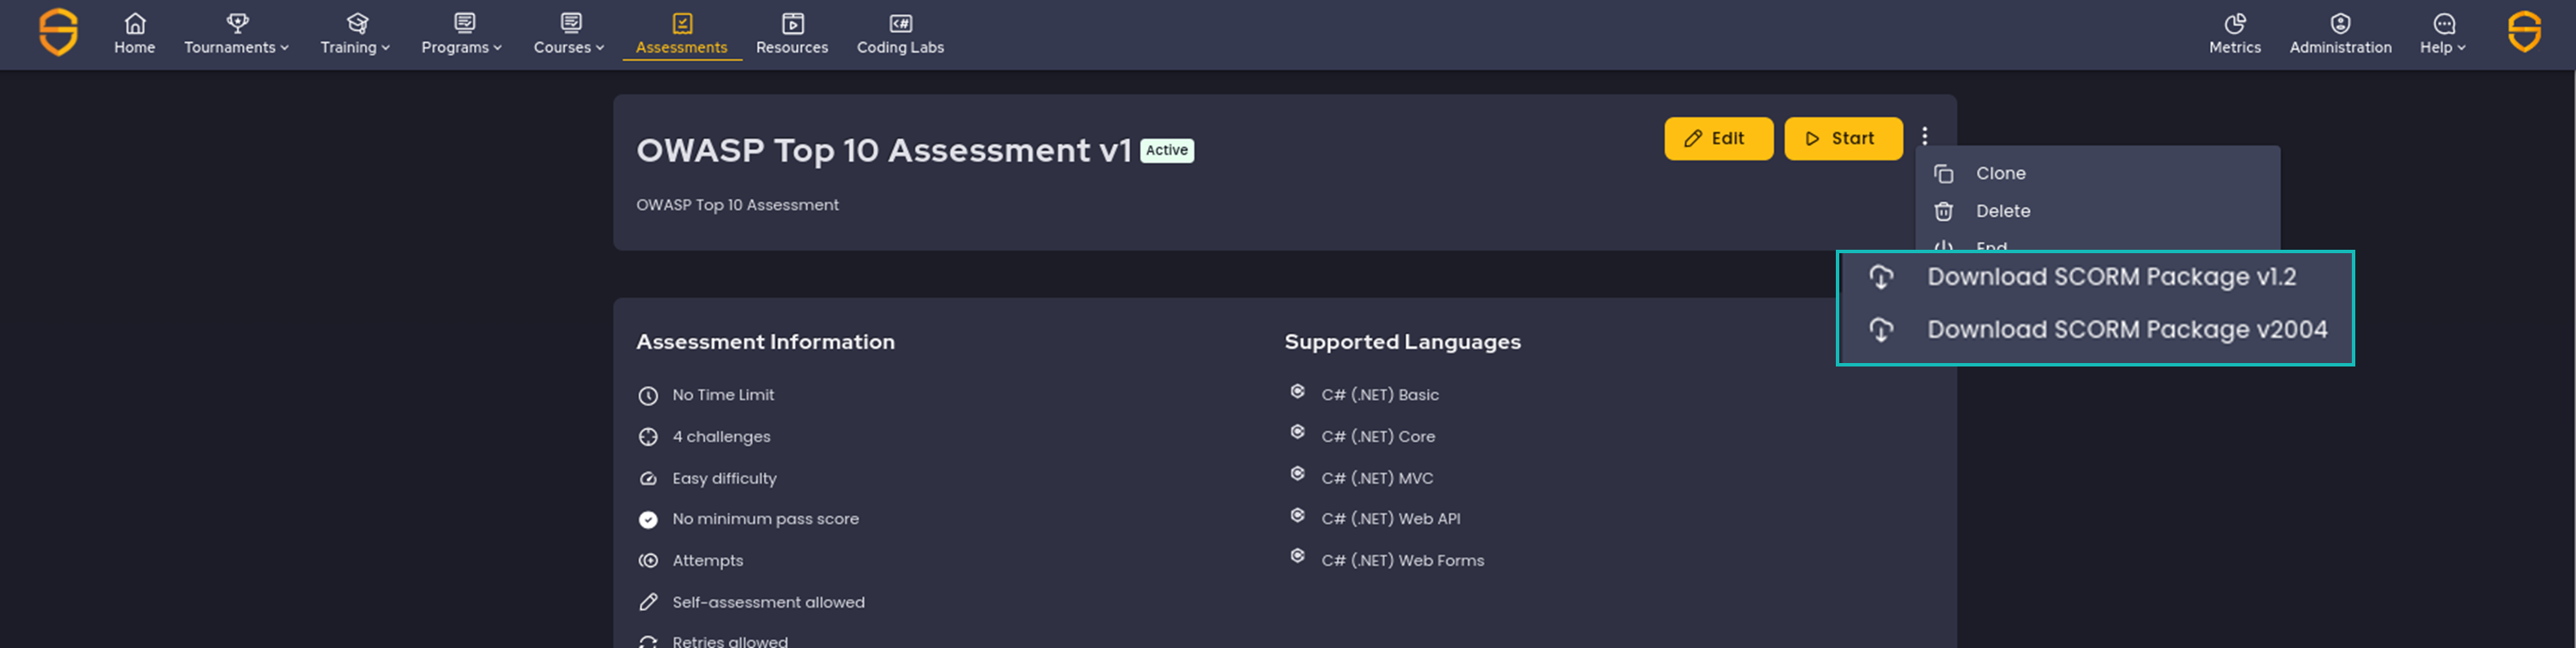
Task: Click the Metrics chart icon
Action: 2234,22
